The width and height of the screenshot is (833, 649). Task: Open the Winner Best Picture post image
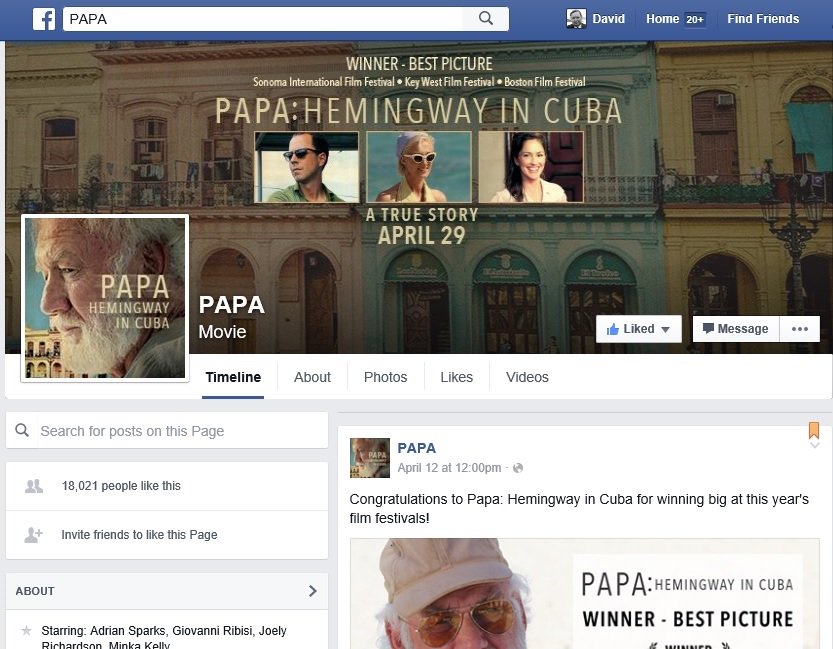(584, 594)
